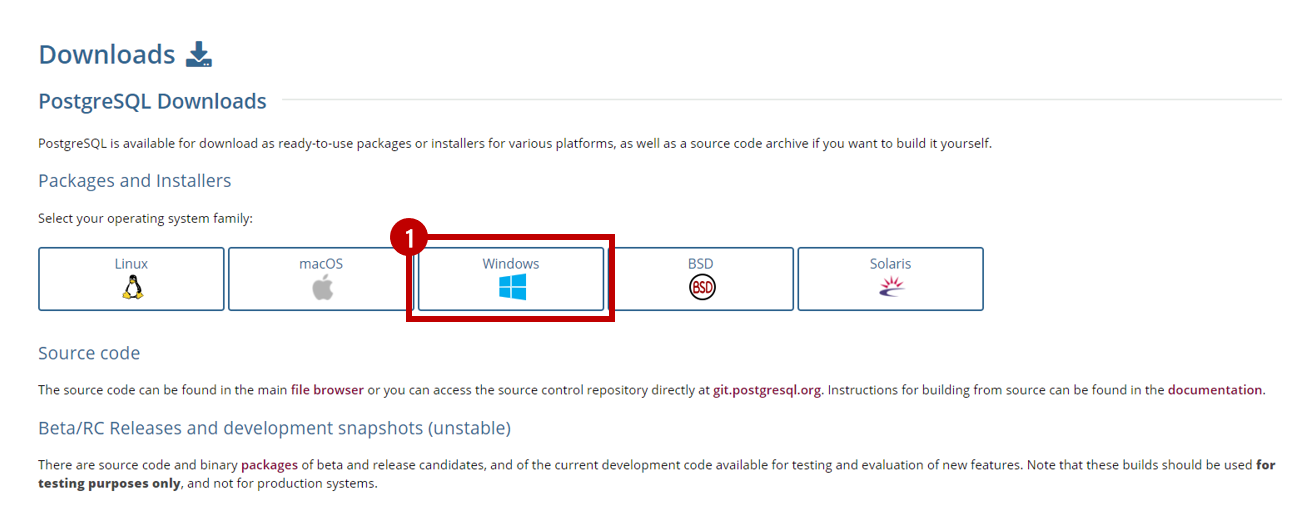Click the bold "testing purposes only" text
The image size is (1313, 515).
pos(110,484)
